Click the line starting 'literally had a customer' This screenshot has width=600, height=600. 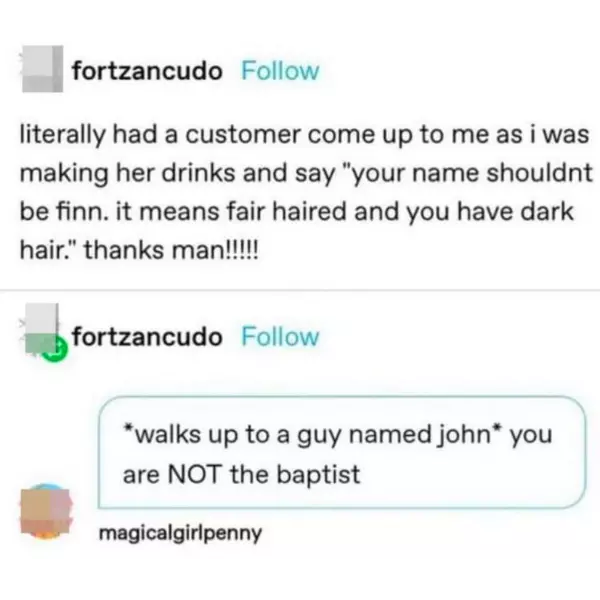pos(304,135)
